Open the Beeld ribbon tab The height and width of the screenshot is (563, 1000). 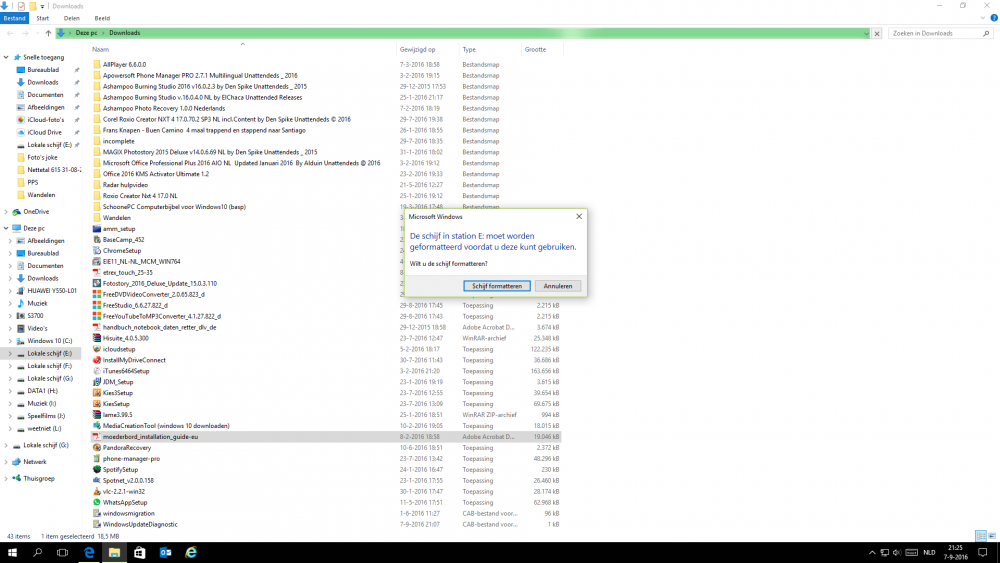(x=102, y=18)
